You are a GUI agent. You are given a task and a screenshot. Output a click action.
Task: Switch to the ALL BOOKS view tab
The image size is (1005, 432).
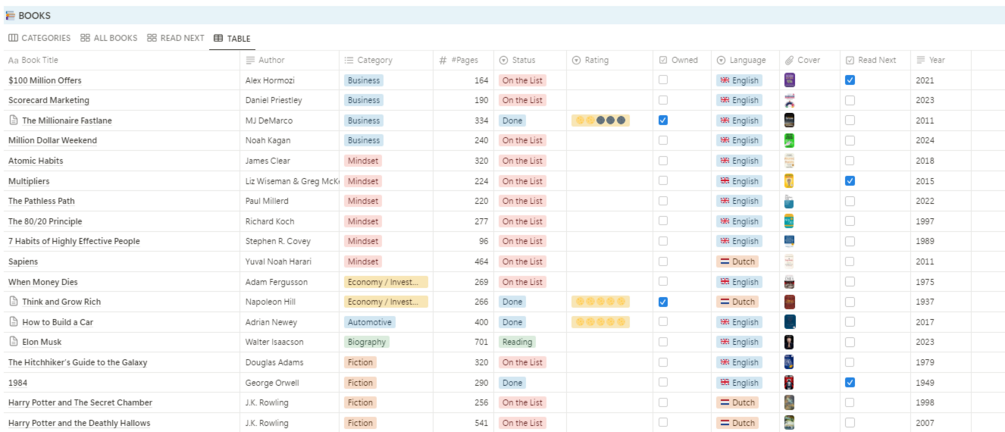(109, 38)
